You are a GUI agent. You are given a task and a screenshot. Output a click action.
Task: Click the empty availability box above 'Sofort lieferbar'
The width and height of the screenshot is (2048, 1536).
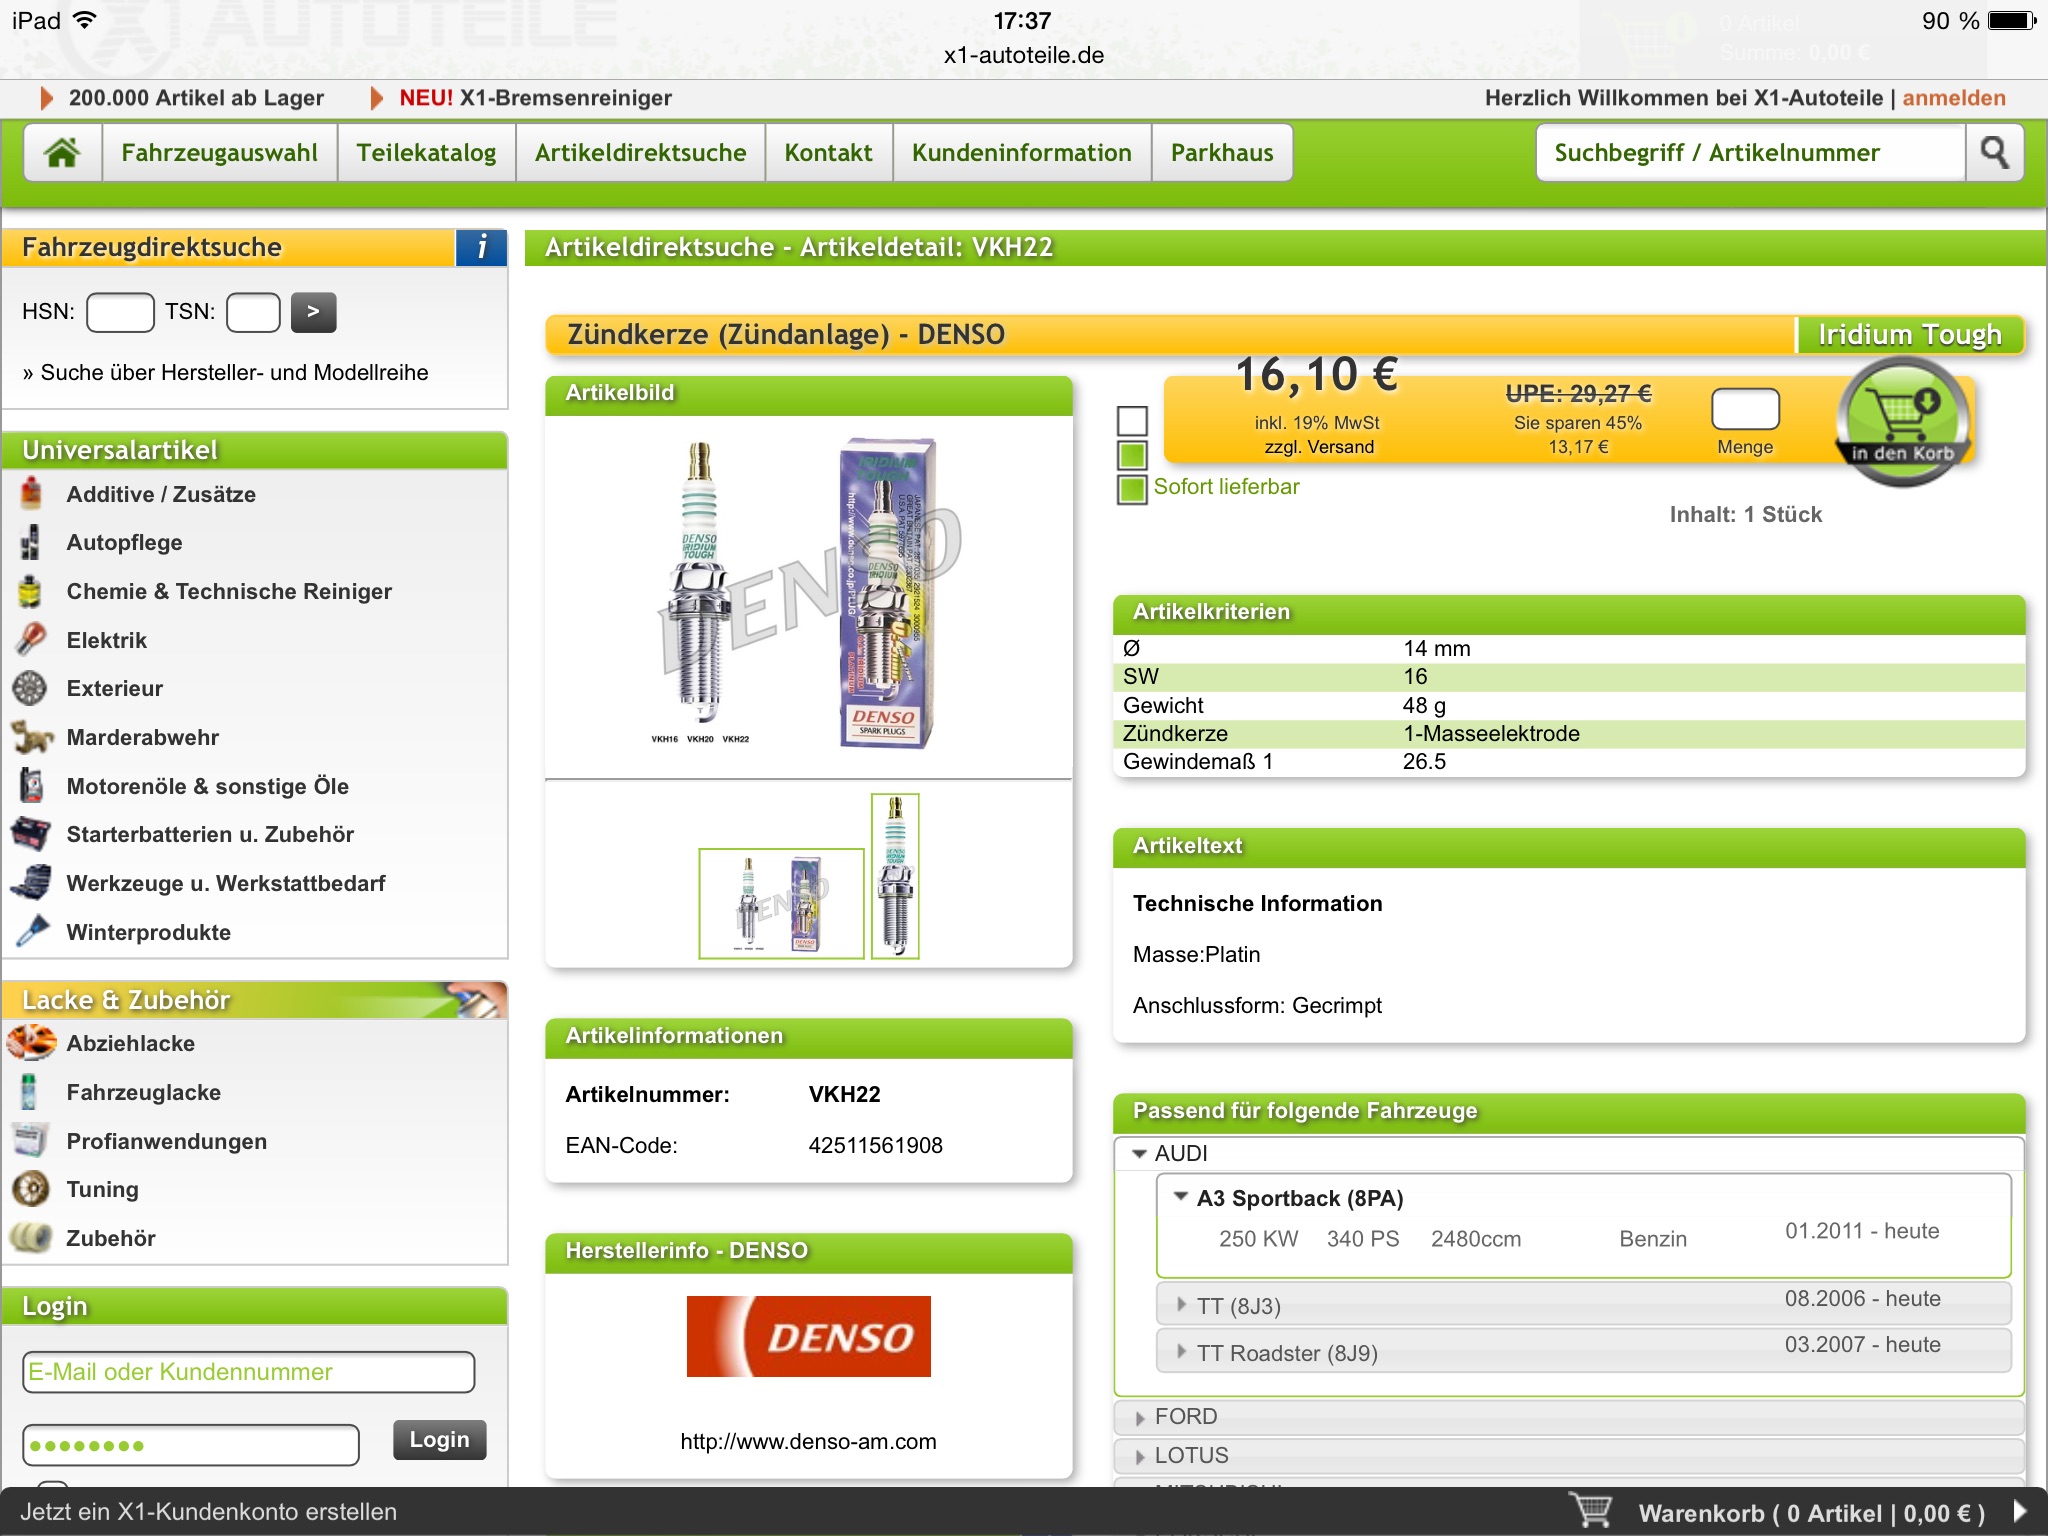coord(1132,420)
